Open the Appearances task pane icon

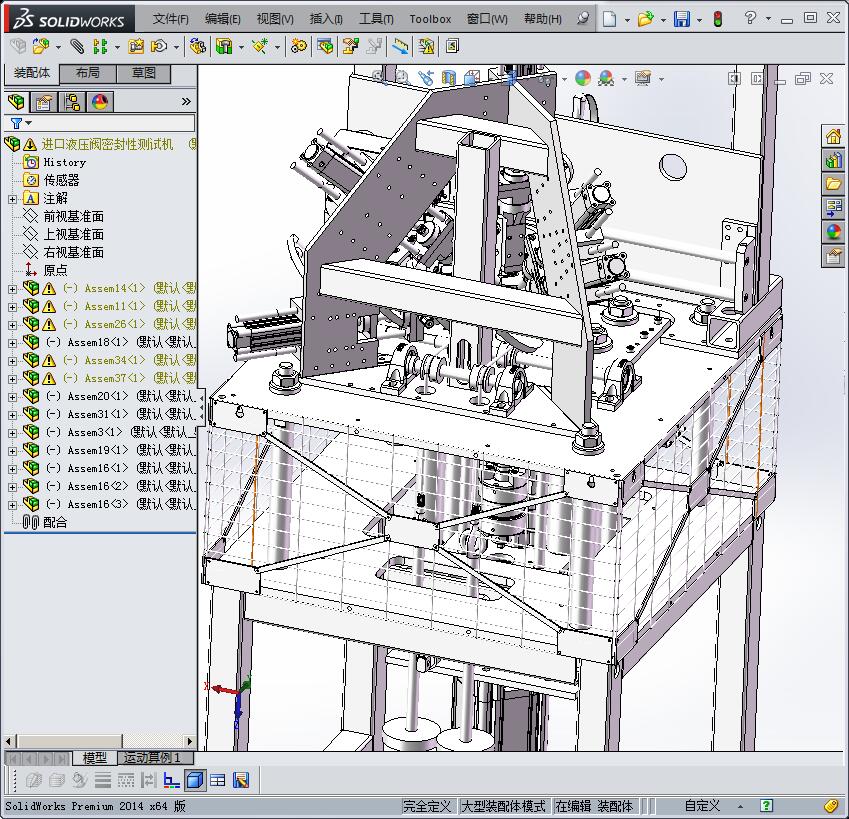[833, 232]
